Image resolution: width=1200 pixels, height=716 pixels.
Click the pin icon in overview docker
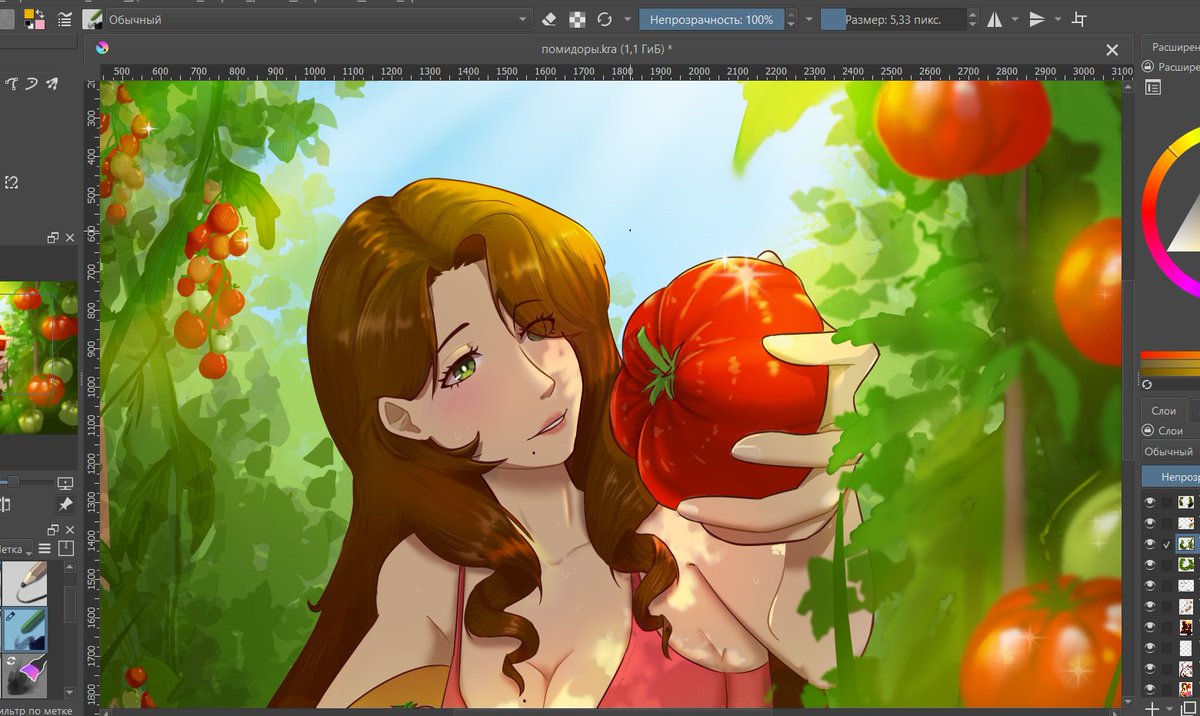click(x=65, y=503)
